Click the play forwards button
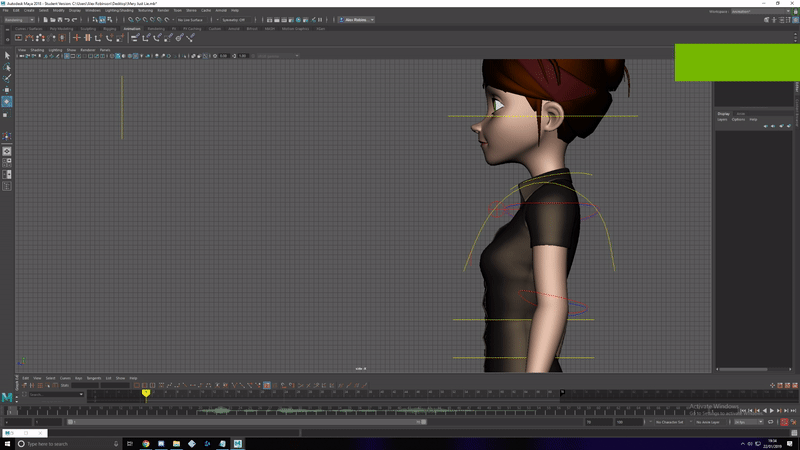The width and height of the screenshot is (800, 450). (x=771, y=411)
